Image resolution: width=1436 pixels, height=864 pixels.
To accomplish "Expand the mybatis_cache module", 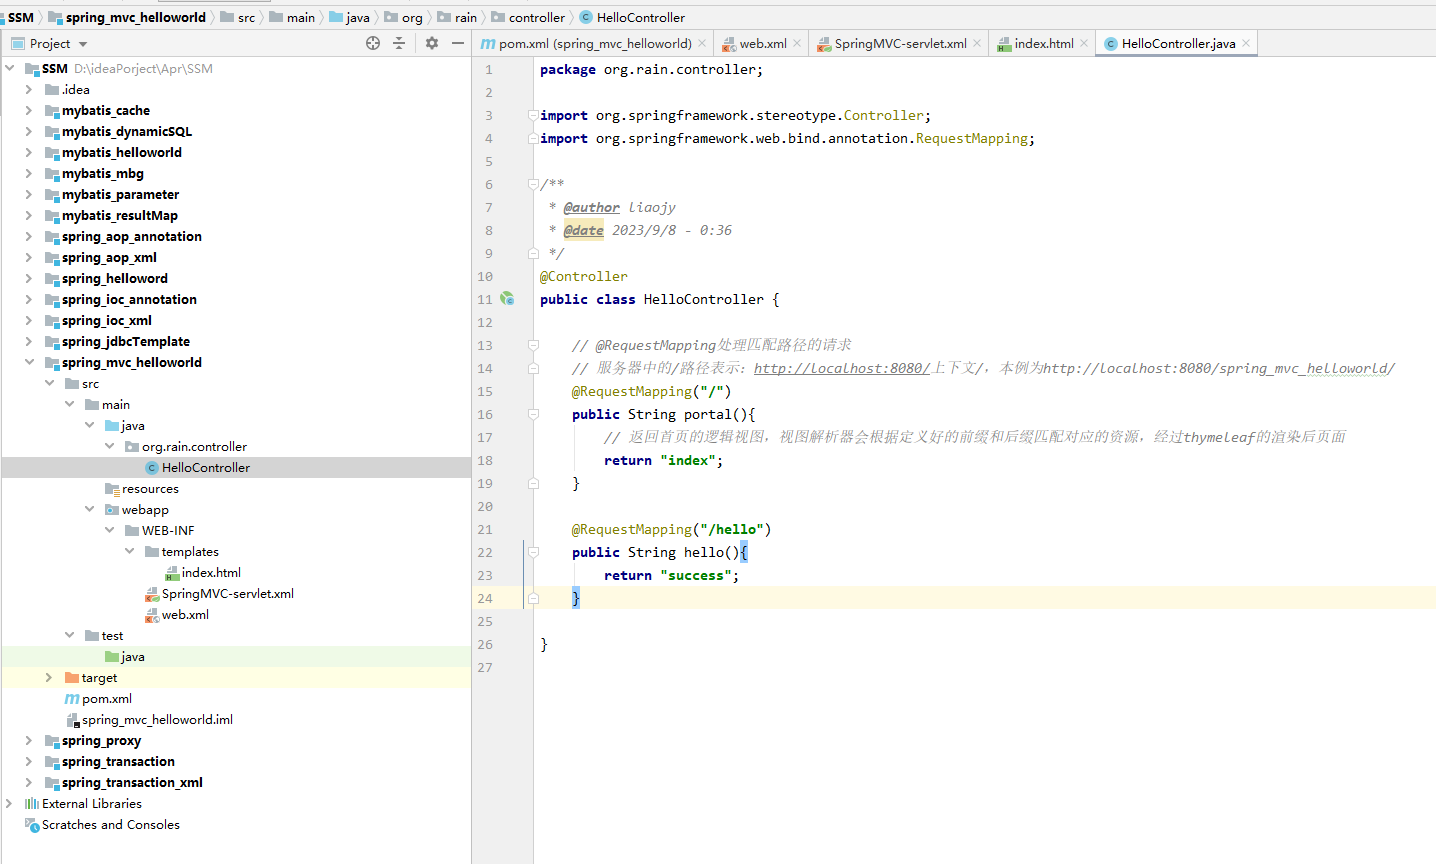I will [x=29, y=110].
